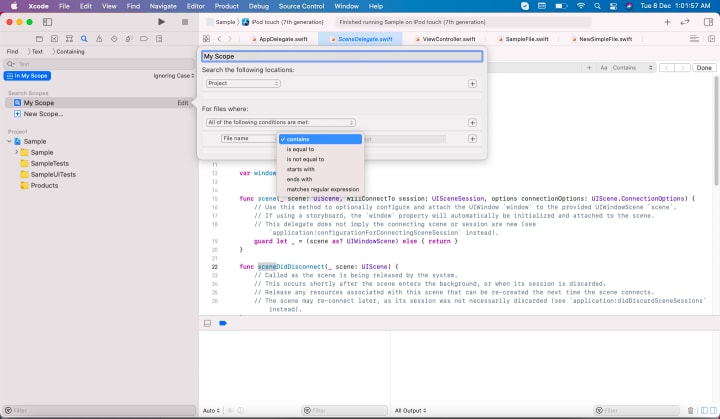Add condition group with plus button
The width and height of the screenshot is (720, 419).
(472, 123)
